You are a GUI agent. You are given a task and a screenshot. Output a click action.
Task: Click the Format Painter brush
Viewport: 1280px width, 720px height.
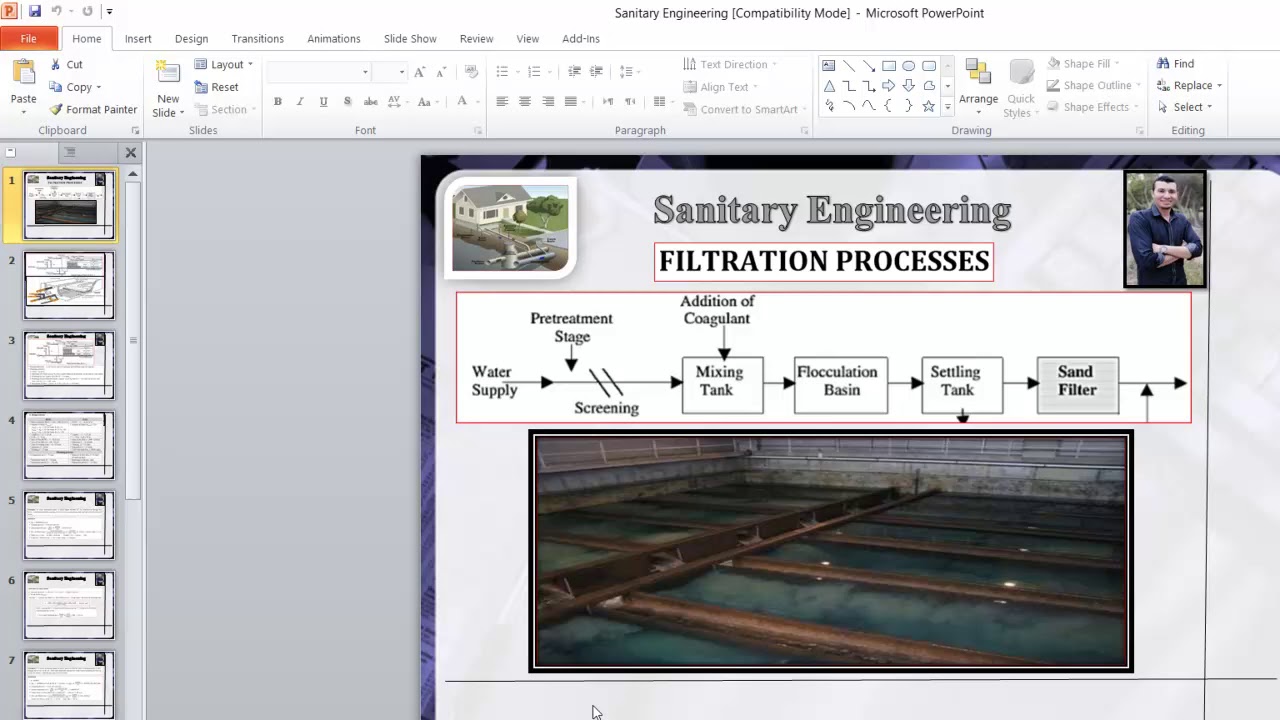[x=56, y=109]
